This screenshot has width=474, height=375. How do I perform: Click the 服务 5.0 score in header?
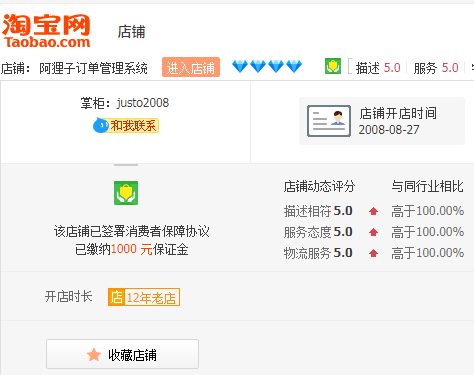click(436, 68)
